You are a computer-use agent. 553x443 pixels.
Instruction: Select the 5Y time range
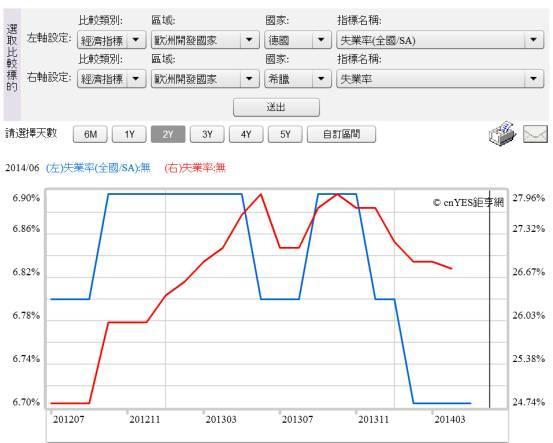pos(285,134)
